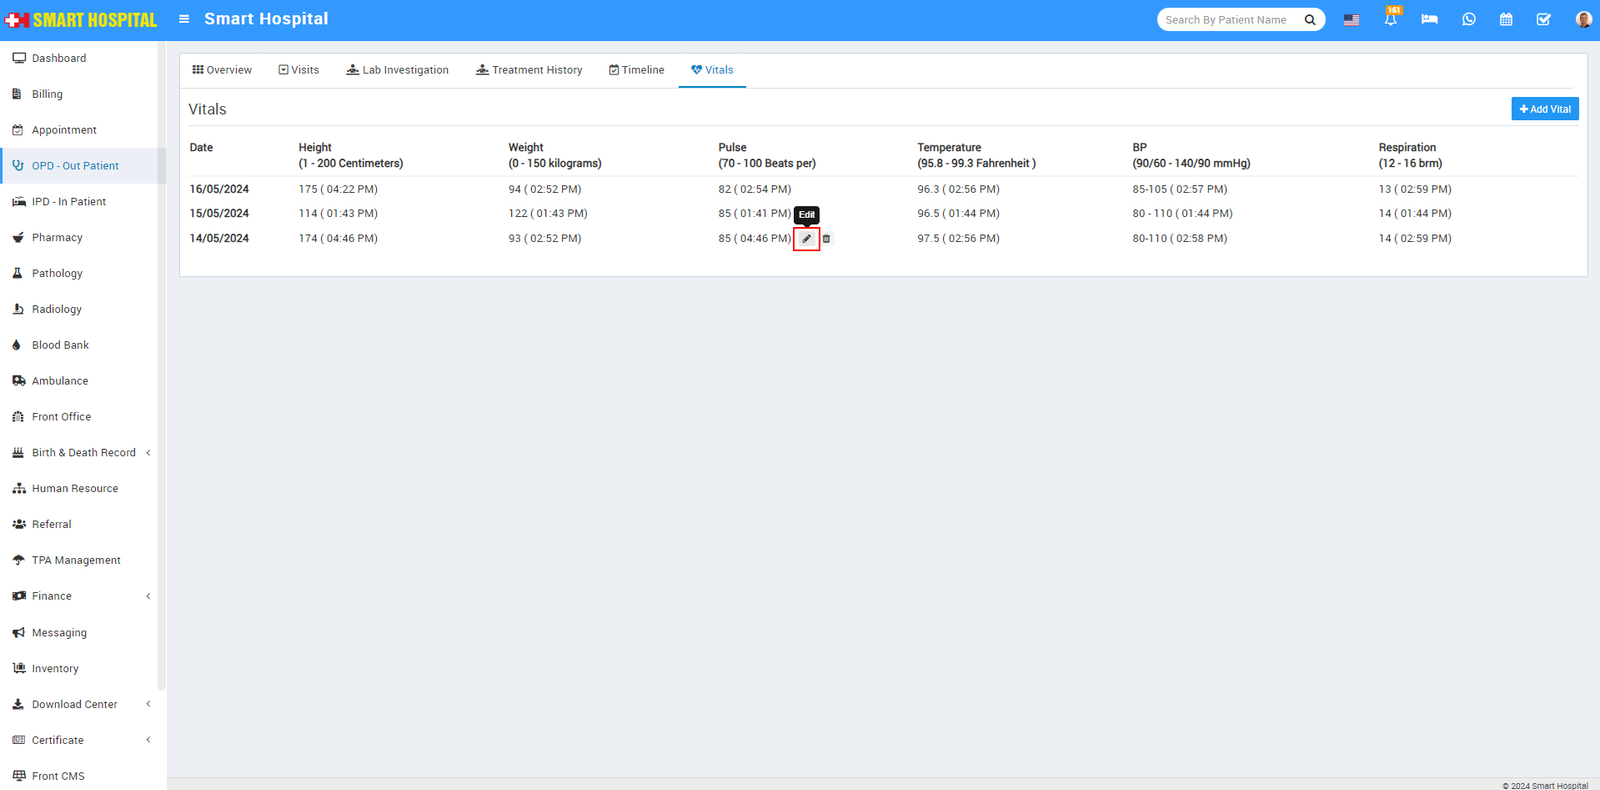Open the WhatsApp chat icon

[x=1468, y=20]
